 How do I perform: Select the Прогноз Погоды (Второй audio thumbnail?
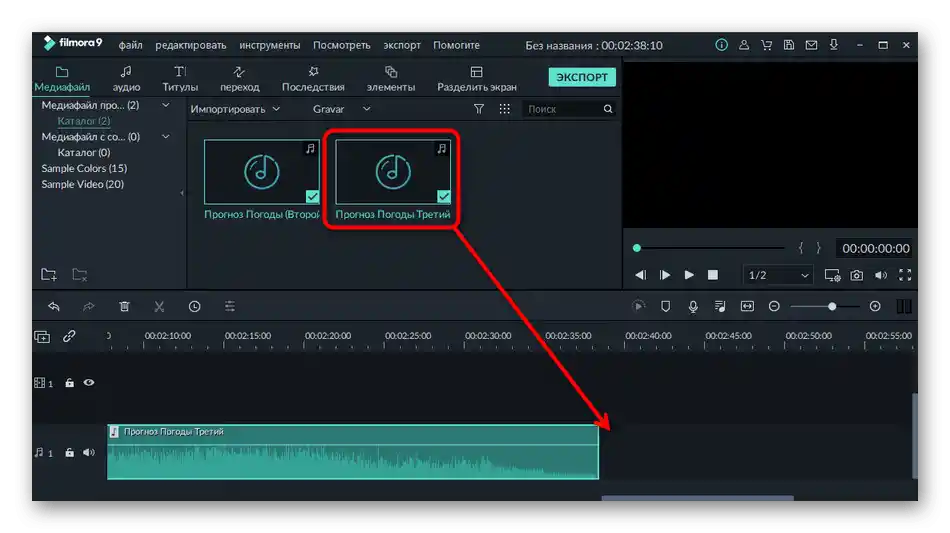(x=262, y=172)
